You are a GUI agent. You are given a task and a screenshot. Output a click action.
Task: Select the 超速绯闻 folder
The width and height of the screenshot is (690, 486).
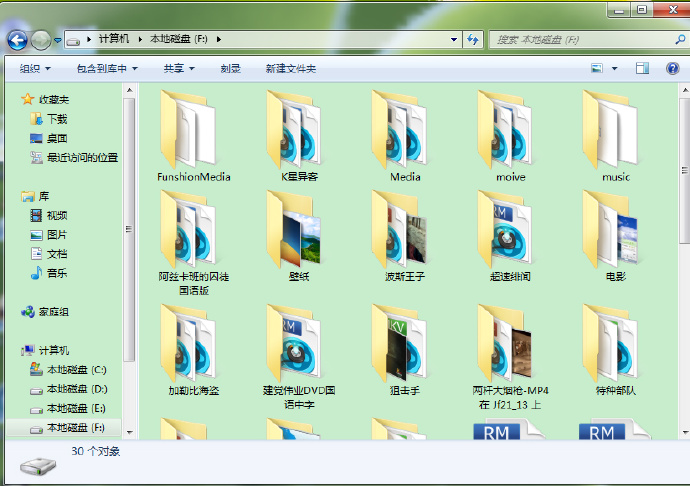[x=510, y=236]
